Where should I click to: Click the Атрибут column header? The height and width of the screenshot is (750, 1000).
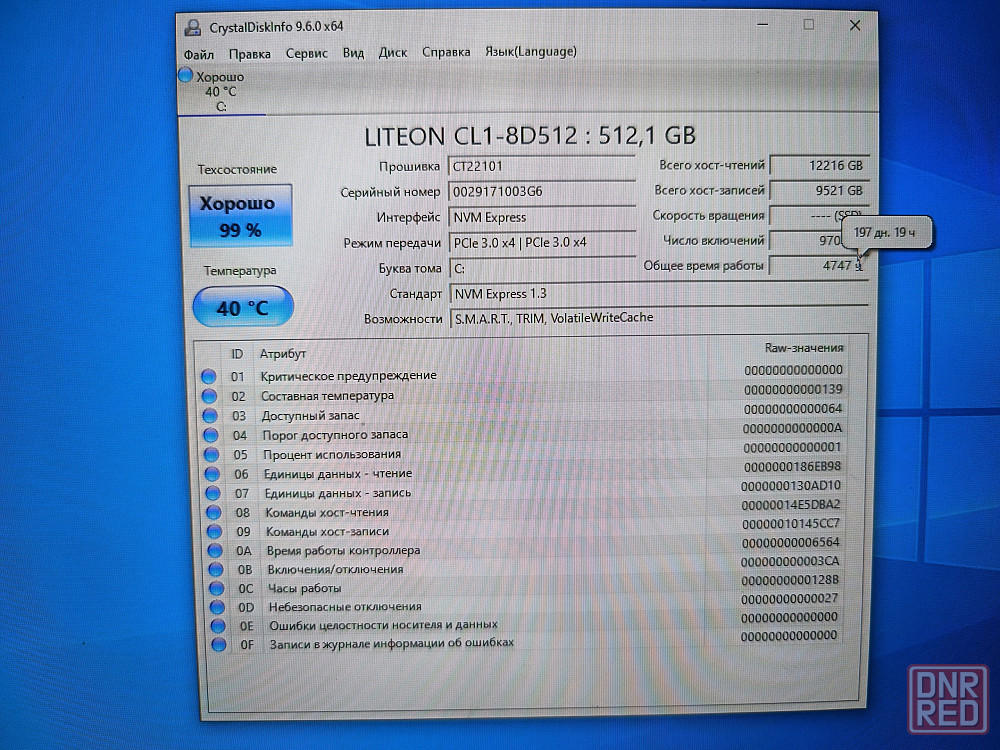283,353
